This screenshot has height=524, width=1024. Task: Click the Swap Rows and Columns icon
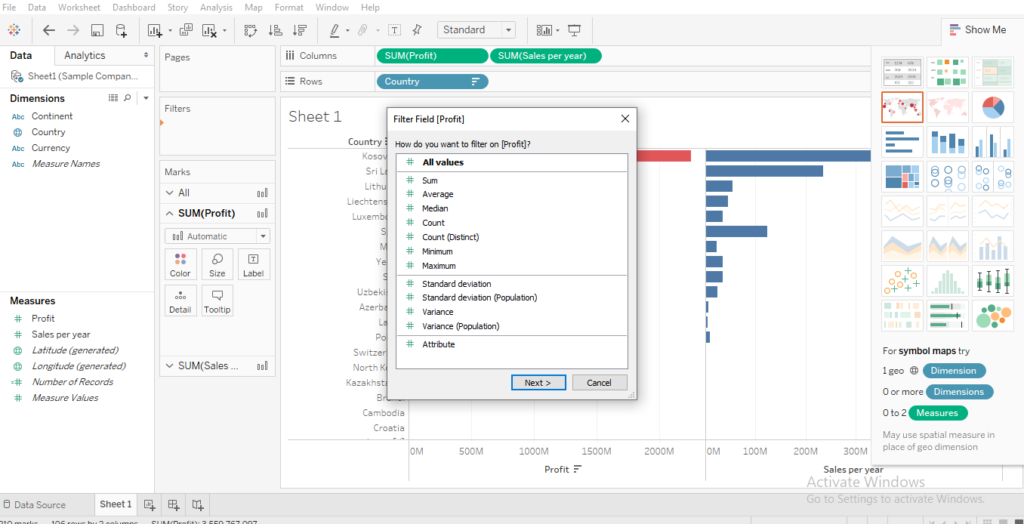(x=251, y=30)
